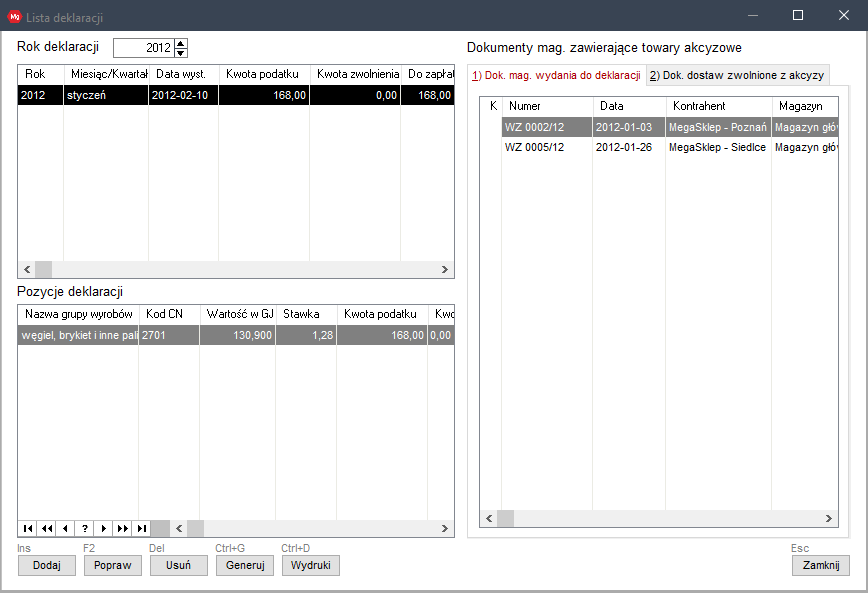Image resolution: width=868 pixels, height=595 pixels.
Task: Open Wydruki printouts button
Action: [311, 565]
